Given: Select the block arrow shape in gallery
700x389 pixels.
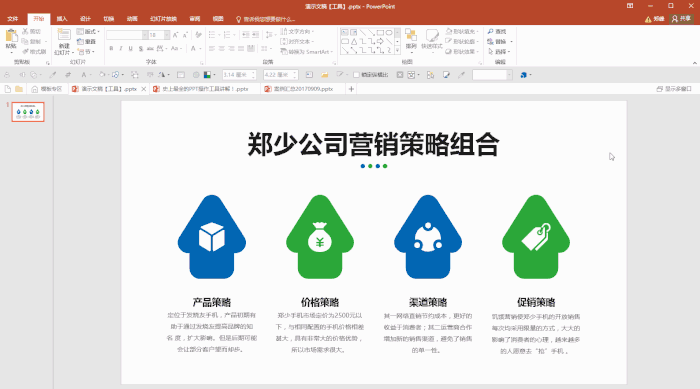Looking at the screenshot, I should click(380, 42).
